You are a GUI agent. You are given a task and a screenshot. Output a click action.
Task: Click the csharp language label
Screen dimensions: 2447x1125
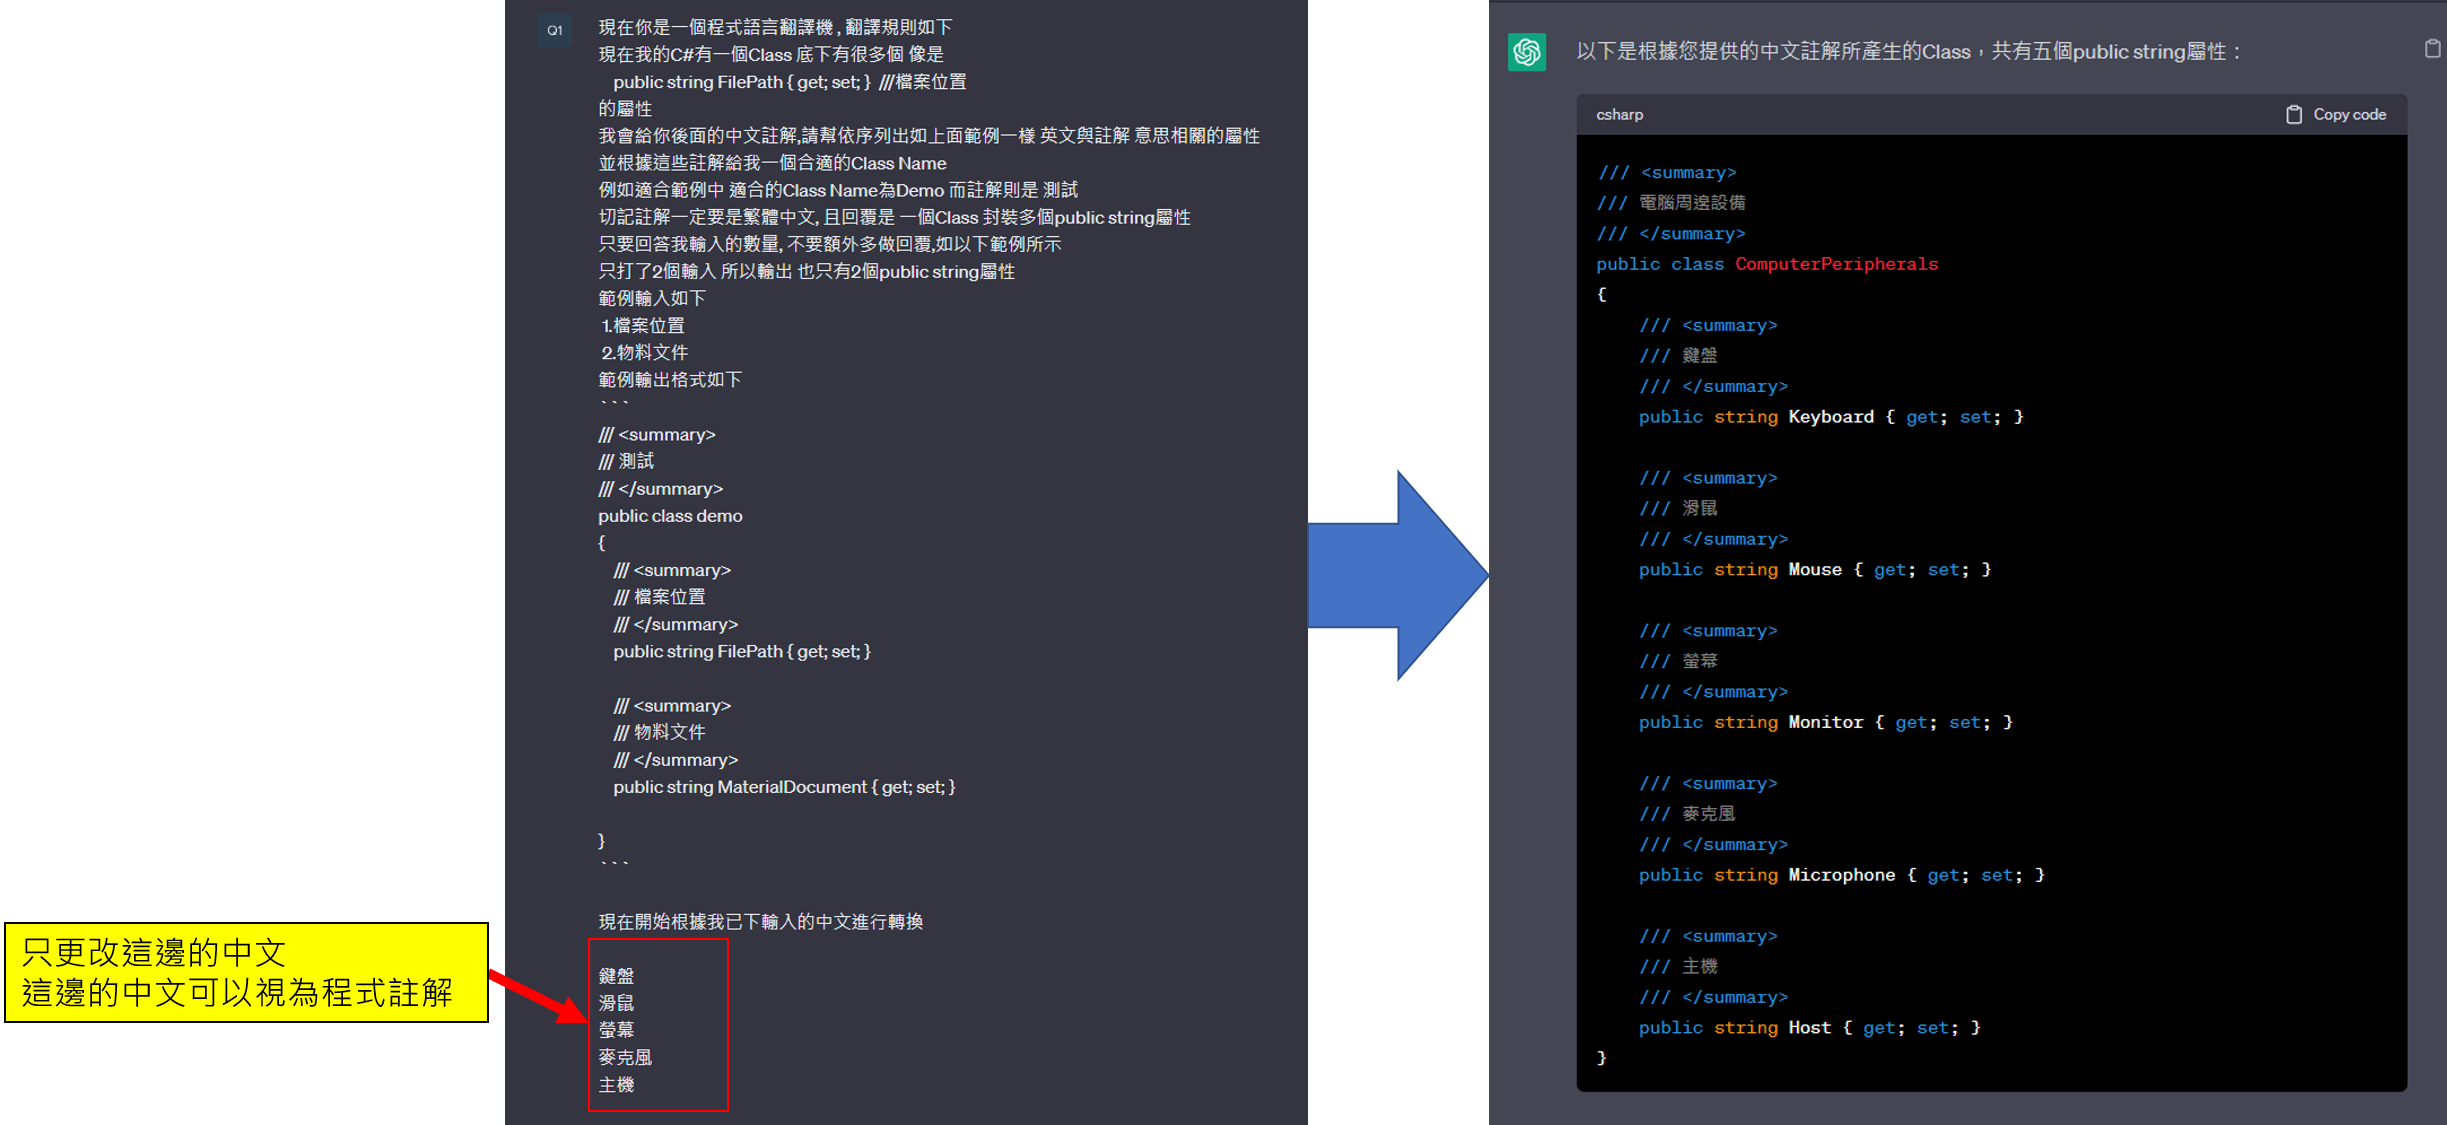coord(1619,115)
